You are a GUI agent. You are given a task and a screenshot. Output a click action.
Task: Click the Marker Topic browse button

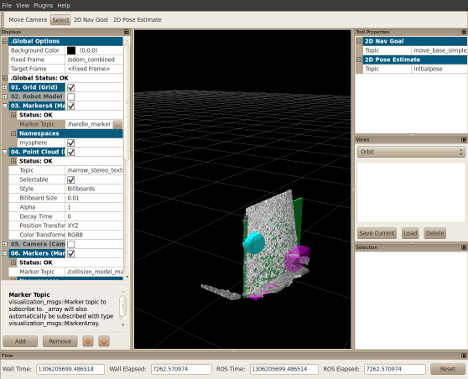click(118, 124)
